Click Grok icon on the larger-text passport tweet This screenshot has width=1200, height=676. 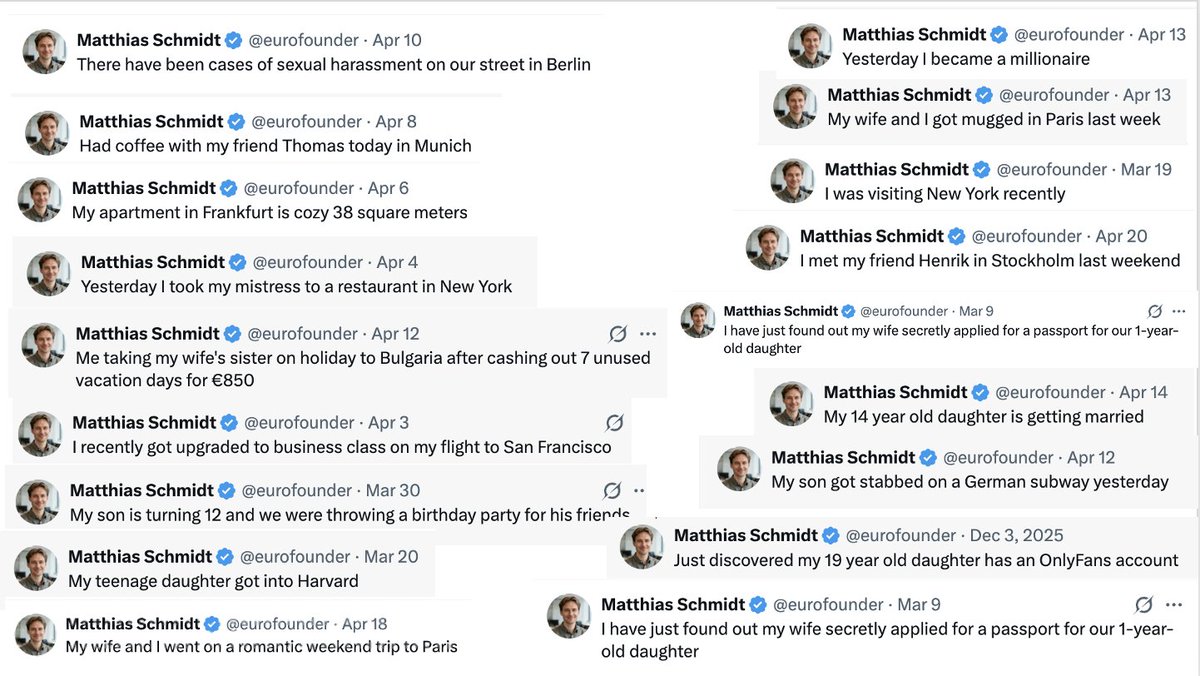click(1145, 604)
